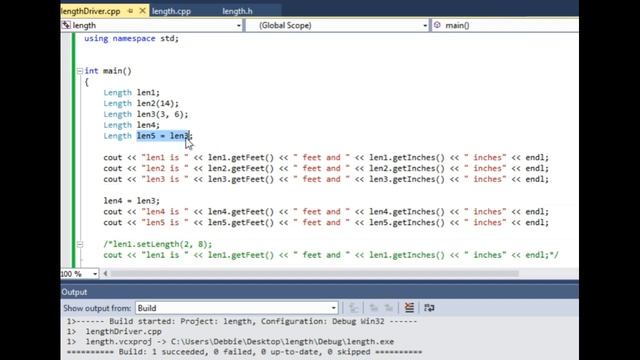
Task: Click the cout "len4 is " line
Action: click(326, 212)
